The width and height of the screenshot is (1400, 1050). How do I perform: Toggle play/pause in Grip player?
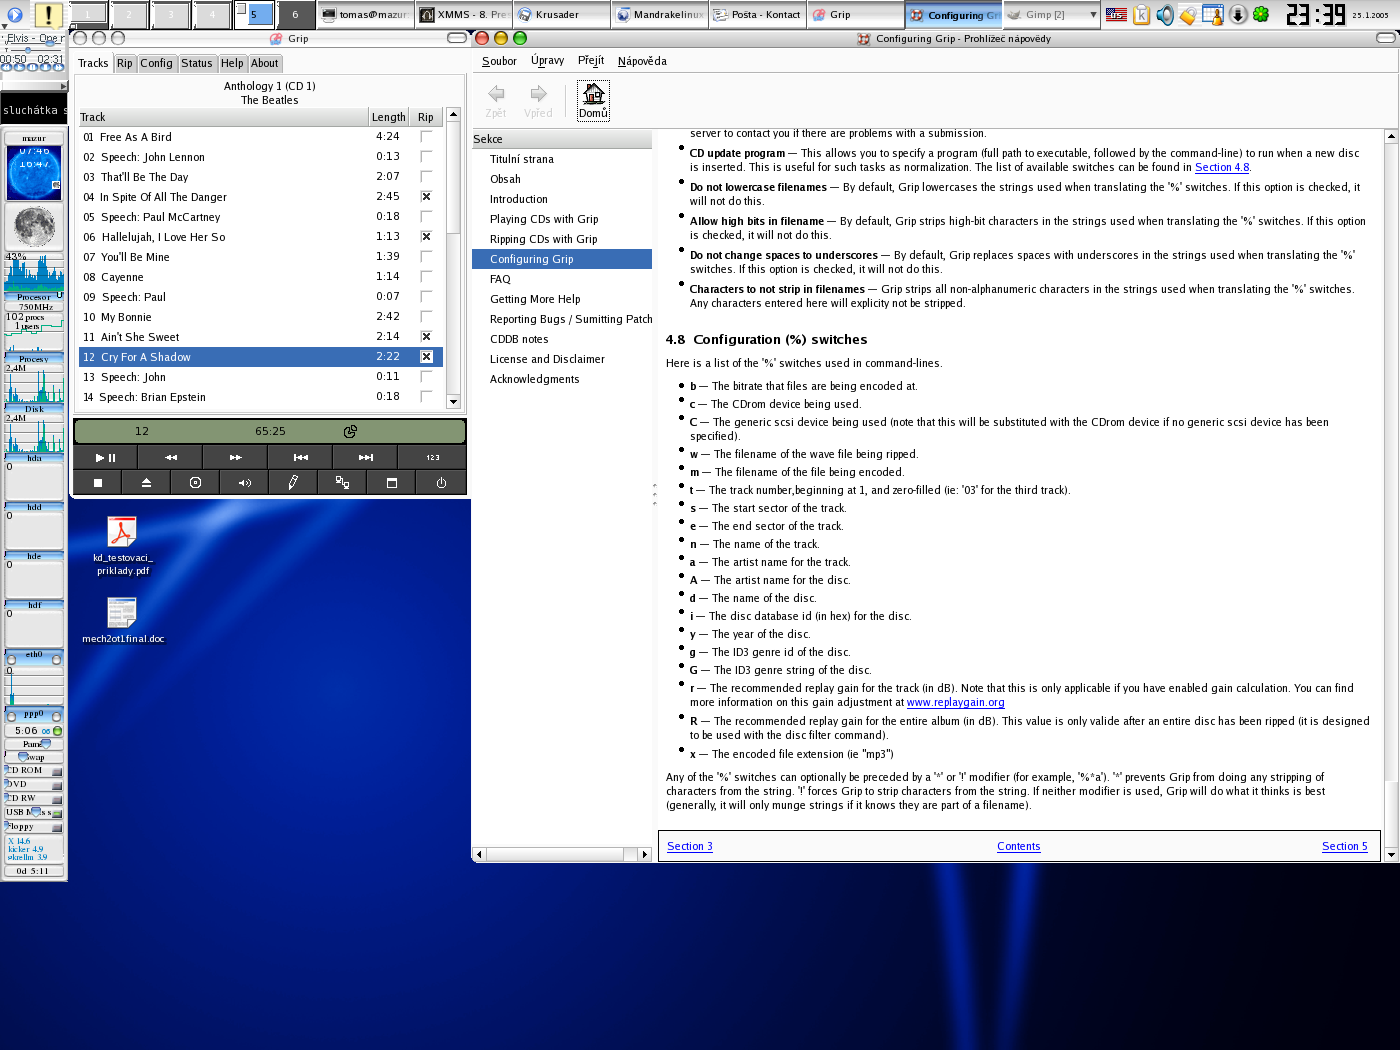point(105,457)
